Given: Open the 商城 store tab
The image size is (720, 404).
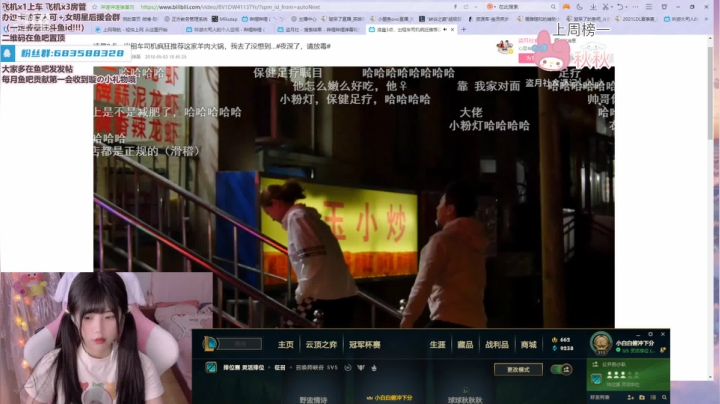Looking at the screenshot, I should (529, 344).
